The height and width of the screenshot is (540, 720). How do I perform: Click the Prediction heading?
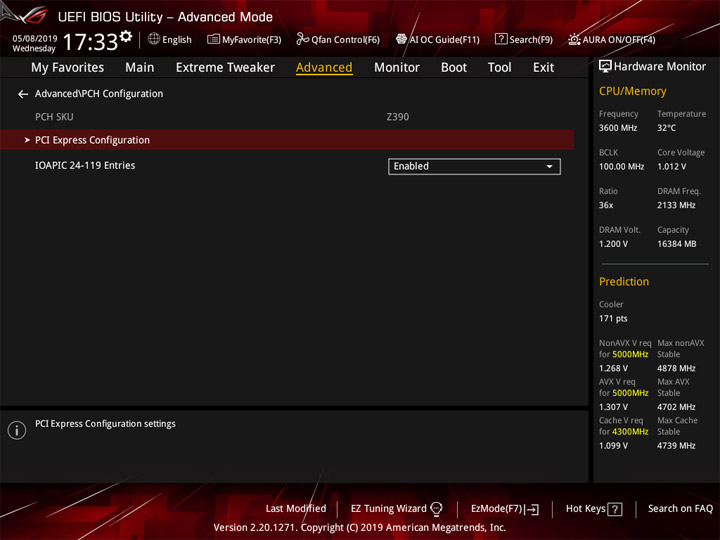[x=624, y=281]
